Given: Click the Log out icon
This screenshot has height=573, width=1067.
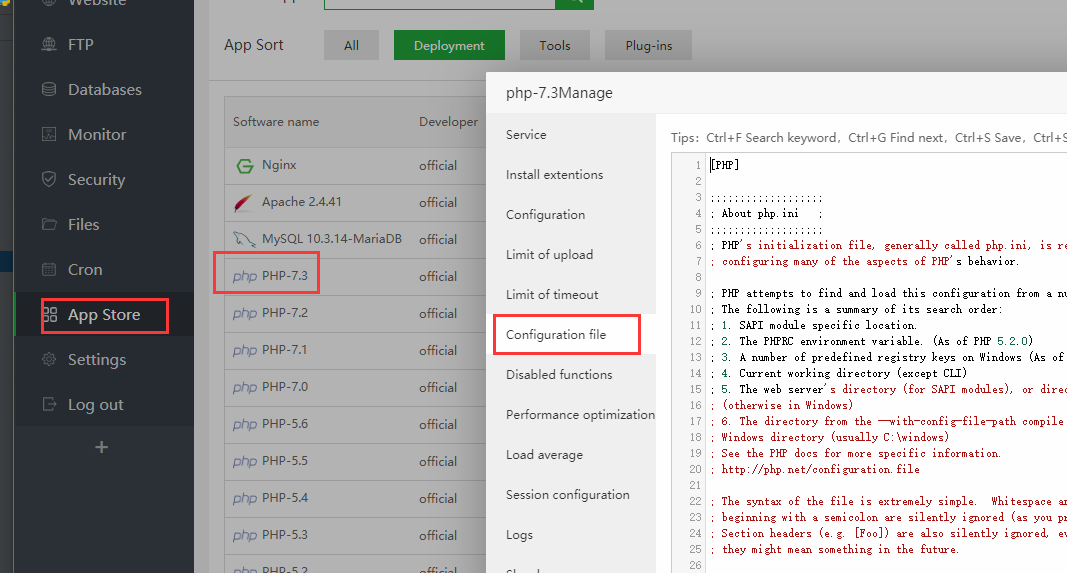Looking at the screenshot, I should [x=49, y=405].
